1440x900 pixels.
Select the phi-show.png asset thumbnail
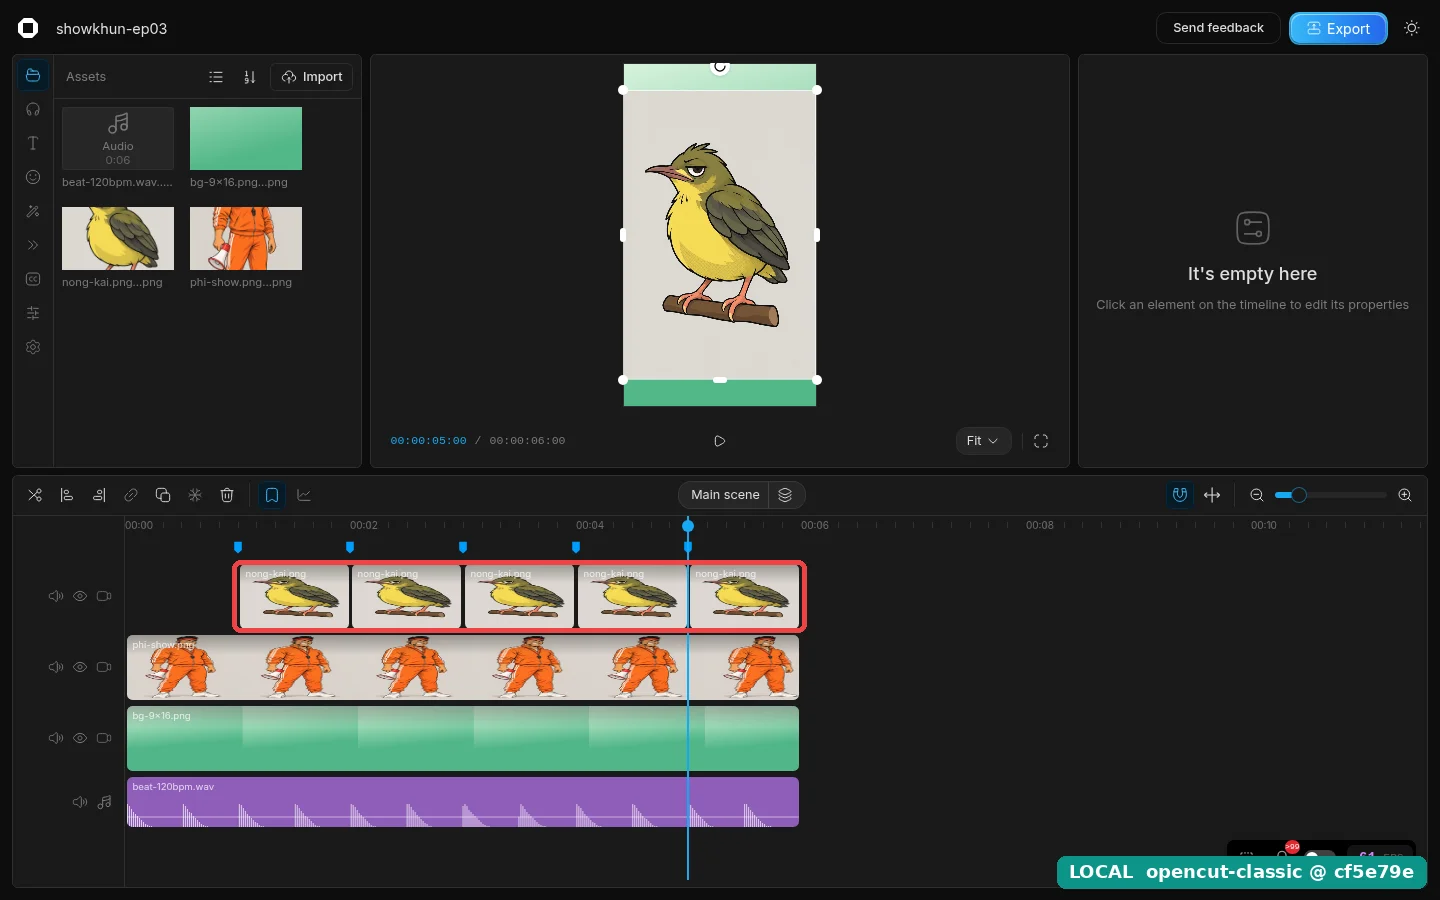(246, 238)
